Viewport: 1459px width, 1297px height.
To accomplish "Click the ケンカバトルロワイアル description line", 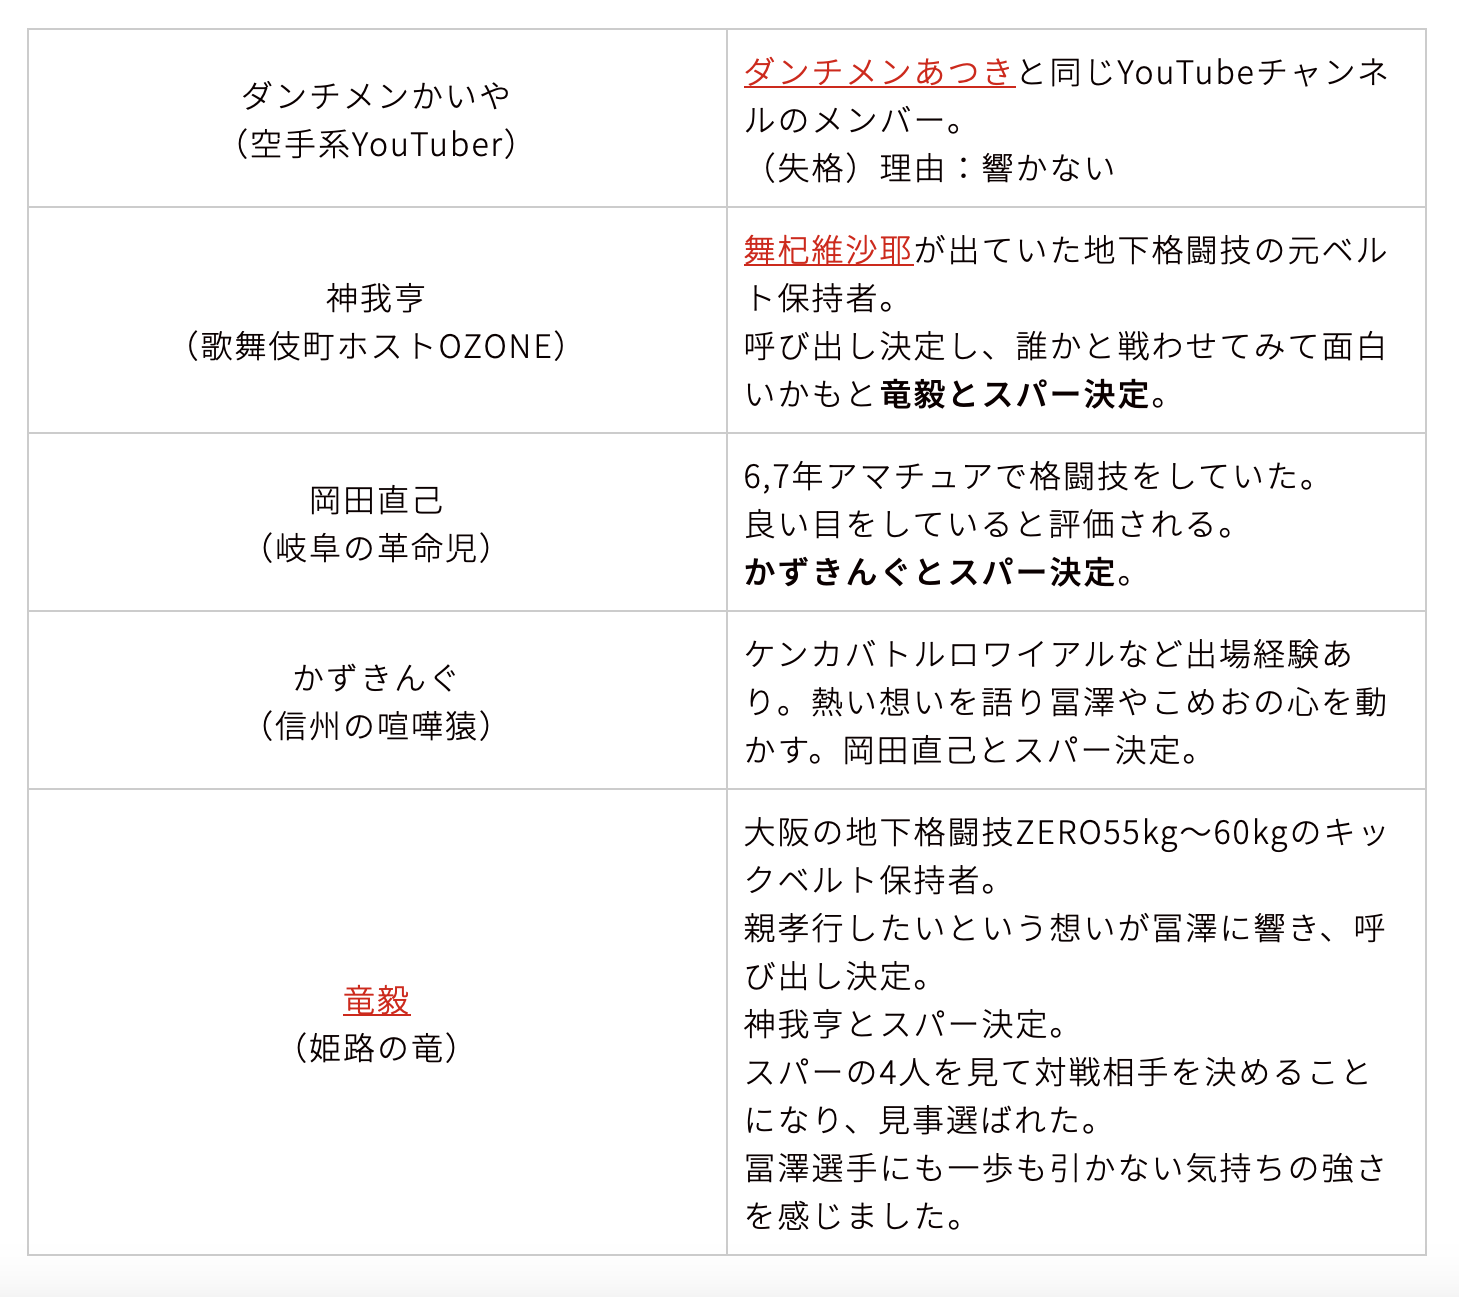I will click(x=1048, y=654).
